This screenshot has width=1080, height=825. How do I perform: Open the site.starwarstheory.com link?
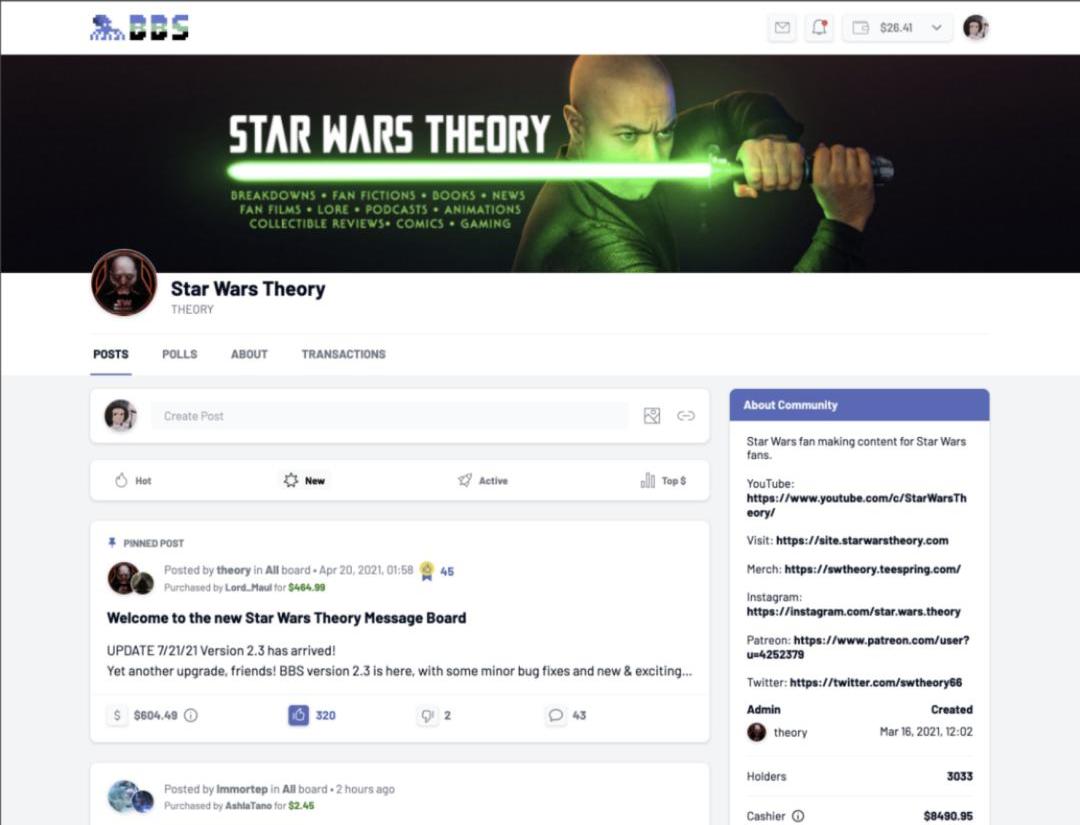coord(862,541)
